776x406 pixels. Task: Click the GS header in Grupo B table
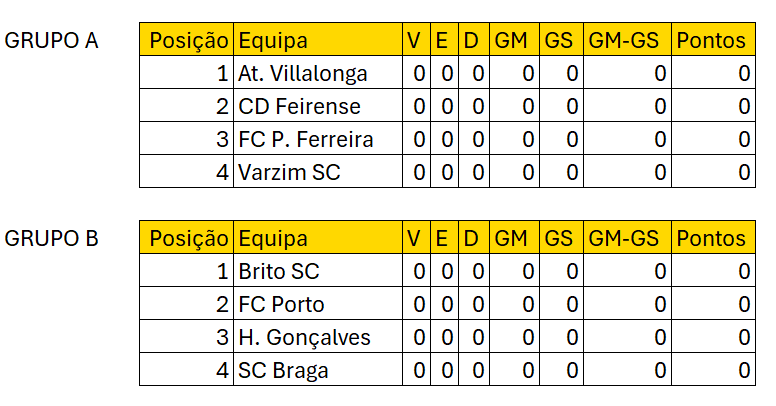click(x=559, y=239)
